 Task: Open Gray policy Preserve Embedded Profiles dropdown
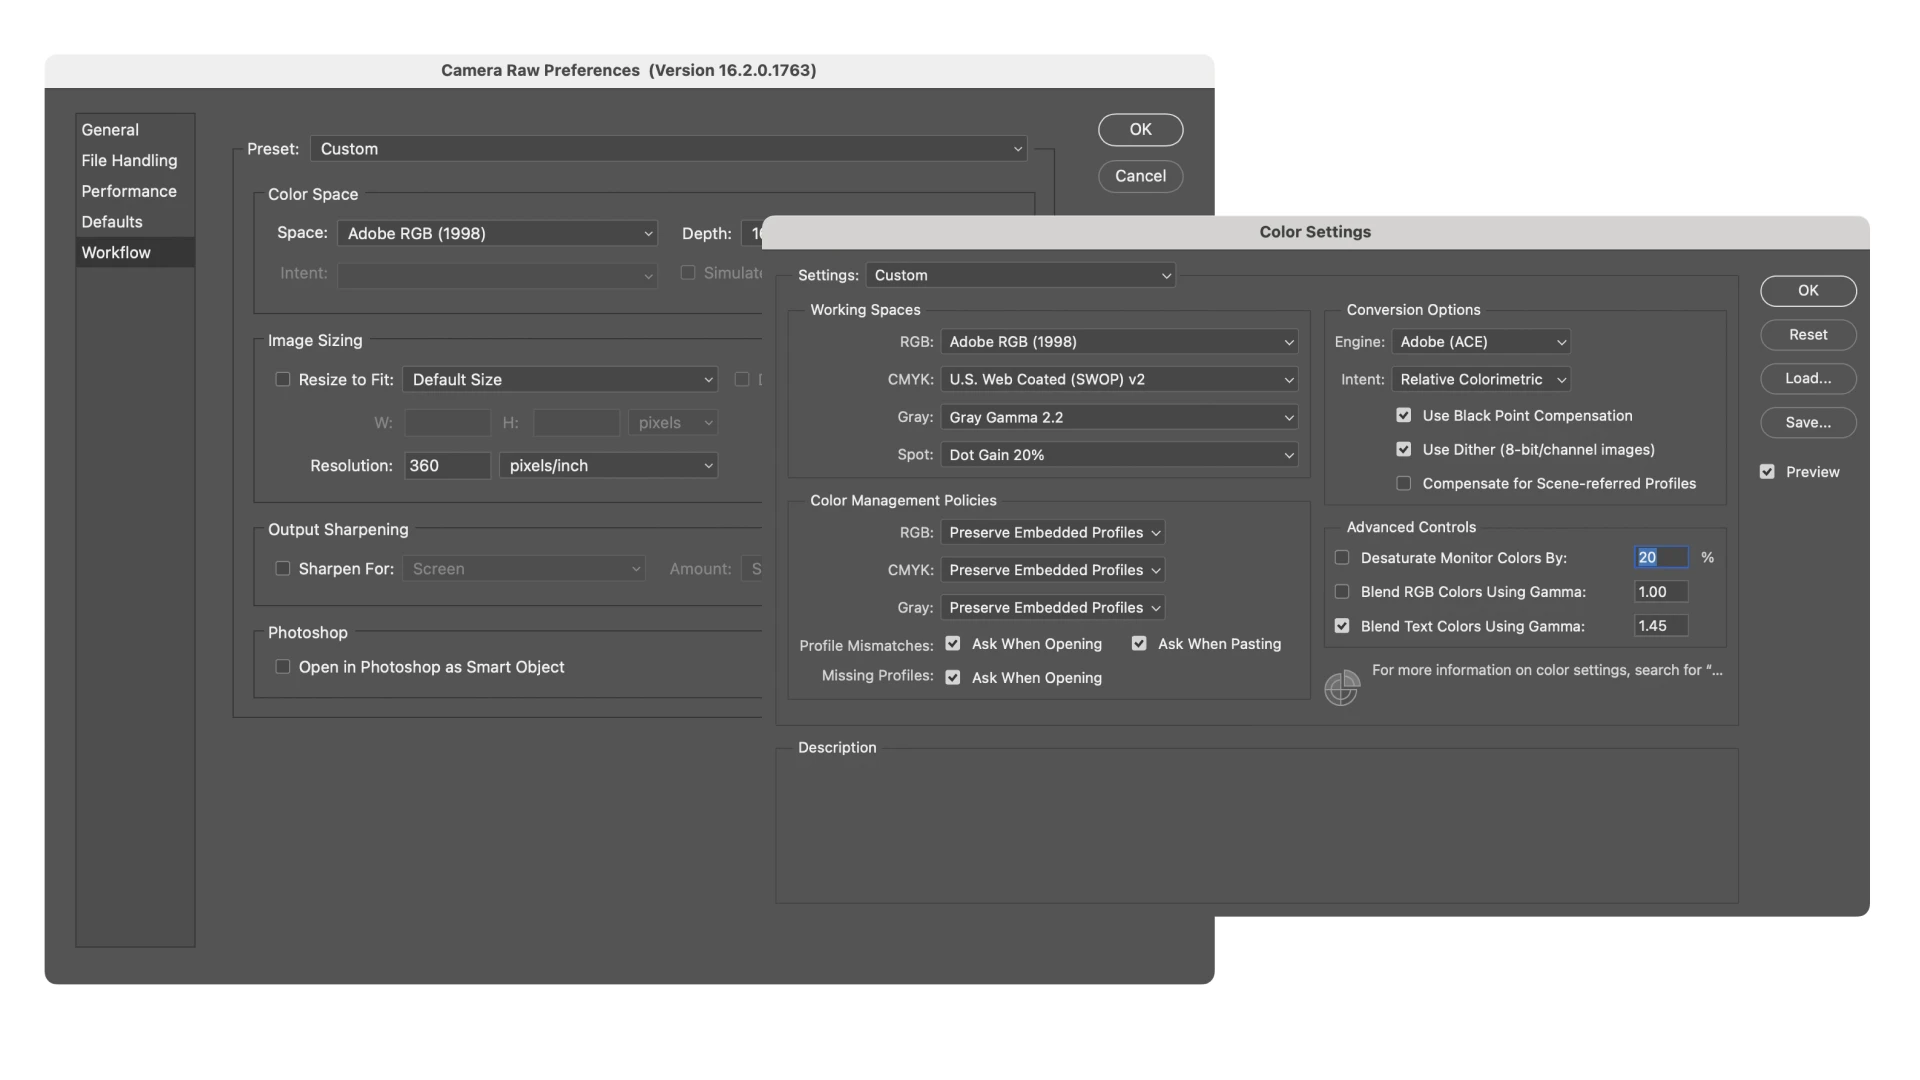click(1053, 608)
